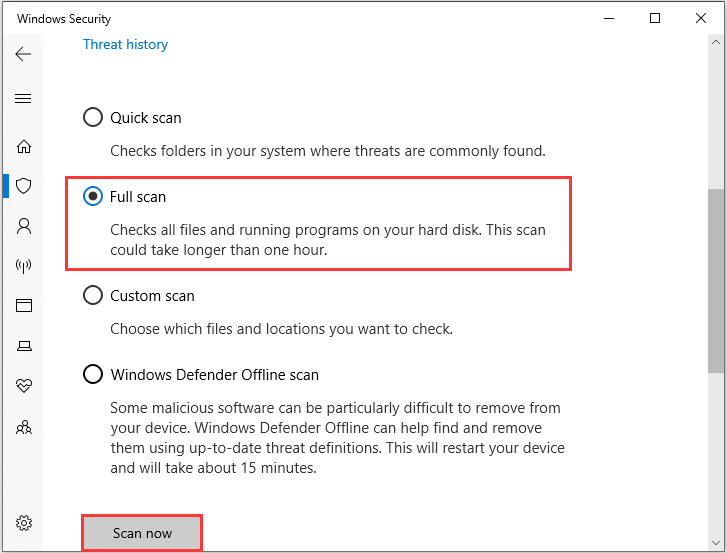The height and width of the screenshot is (553, 727).
Task: Open Settings gear icon in sidebar
Action: click(24, 523)
